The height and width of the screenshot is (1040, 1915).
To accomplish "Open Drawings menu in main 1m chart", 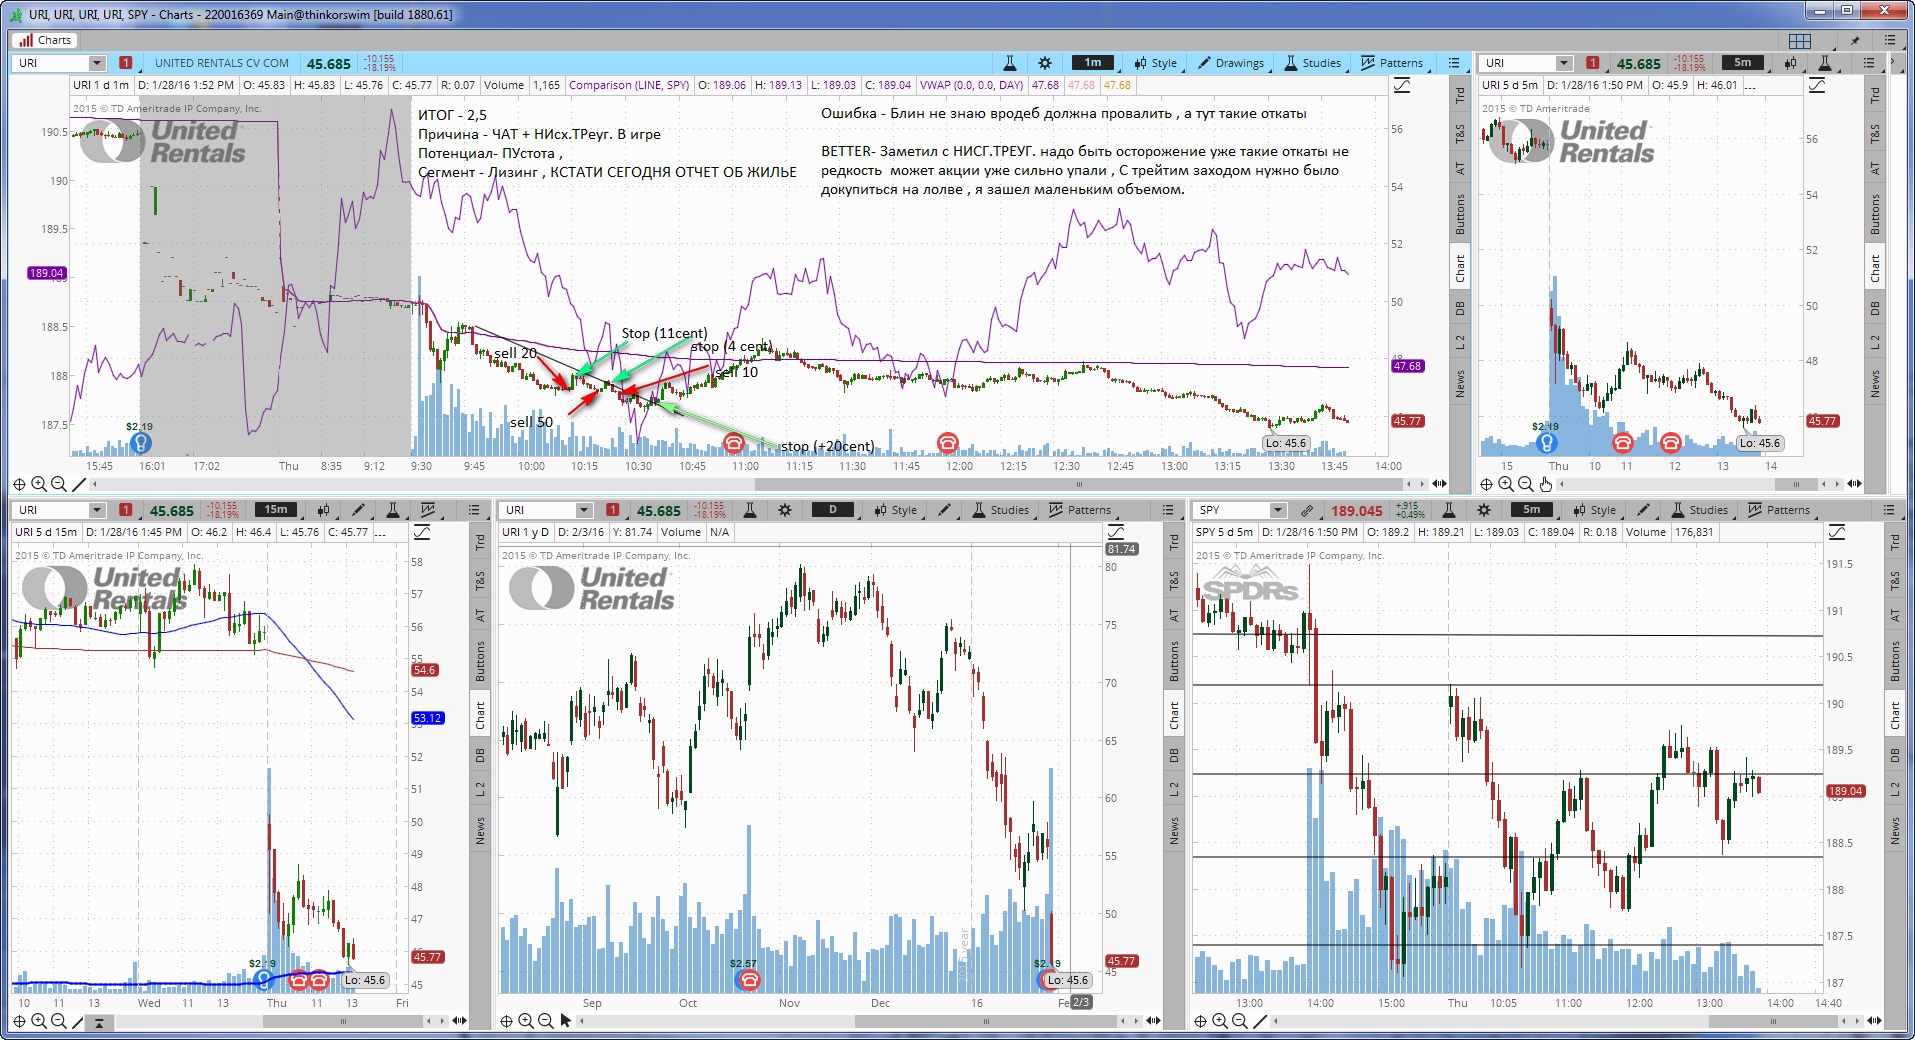I will pyautogui.click(x=1231, y=63).
